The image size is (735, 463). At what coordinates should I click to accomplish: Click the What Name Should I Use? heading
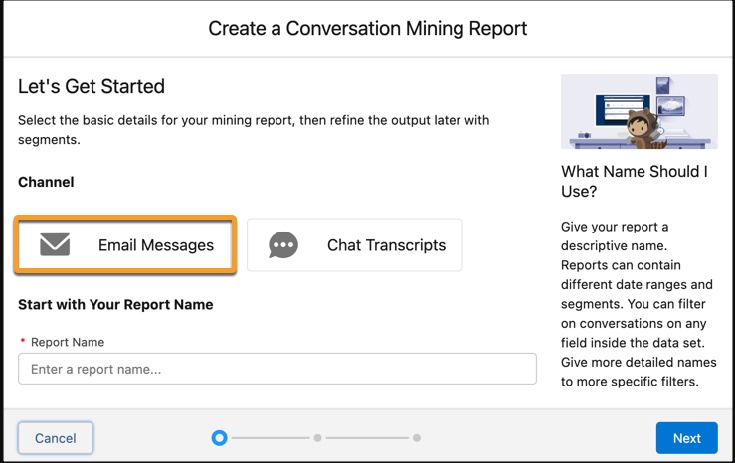tap(634, 181)
